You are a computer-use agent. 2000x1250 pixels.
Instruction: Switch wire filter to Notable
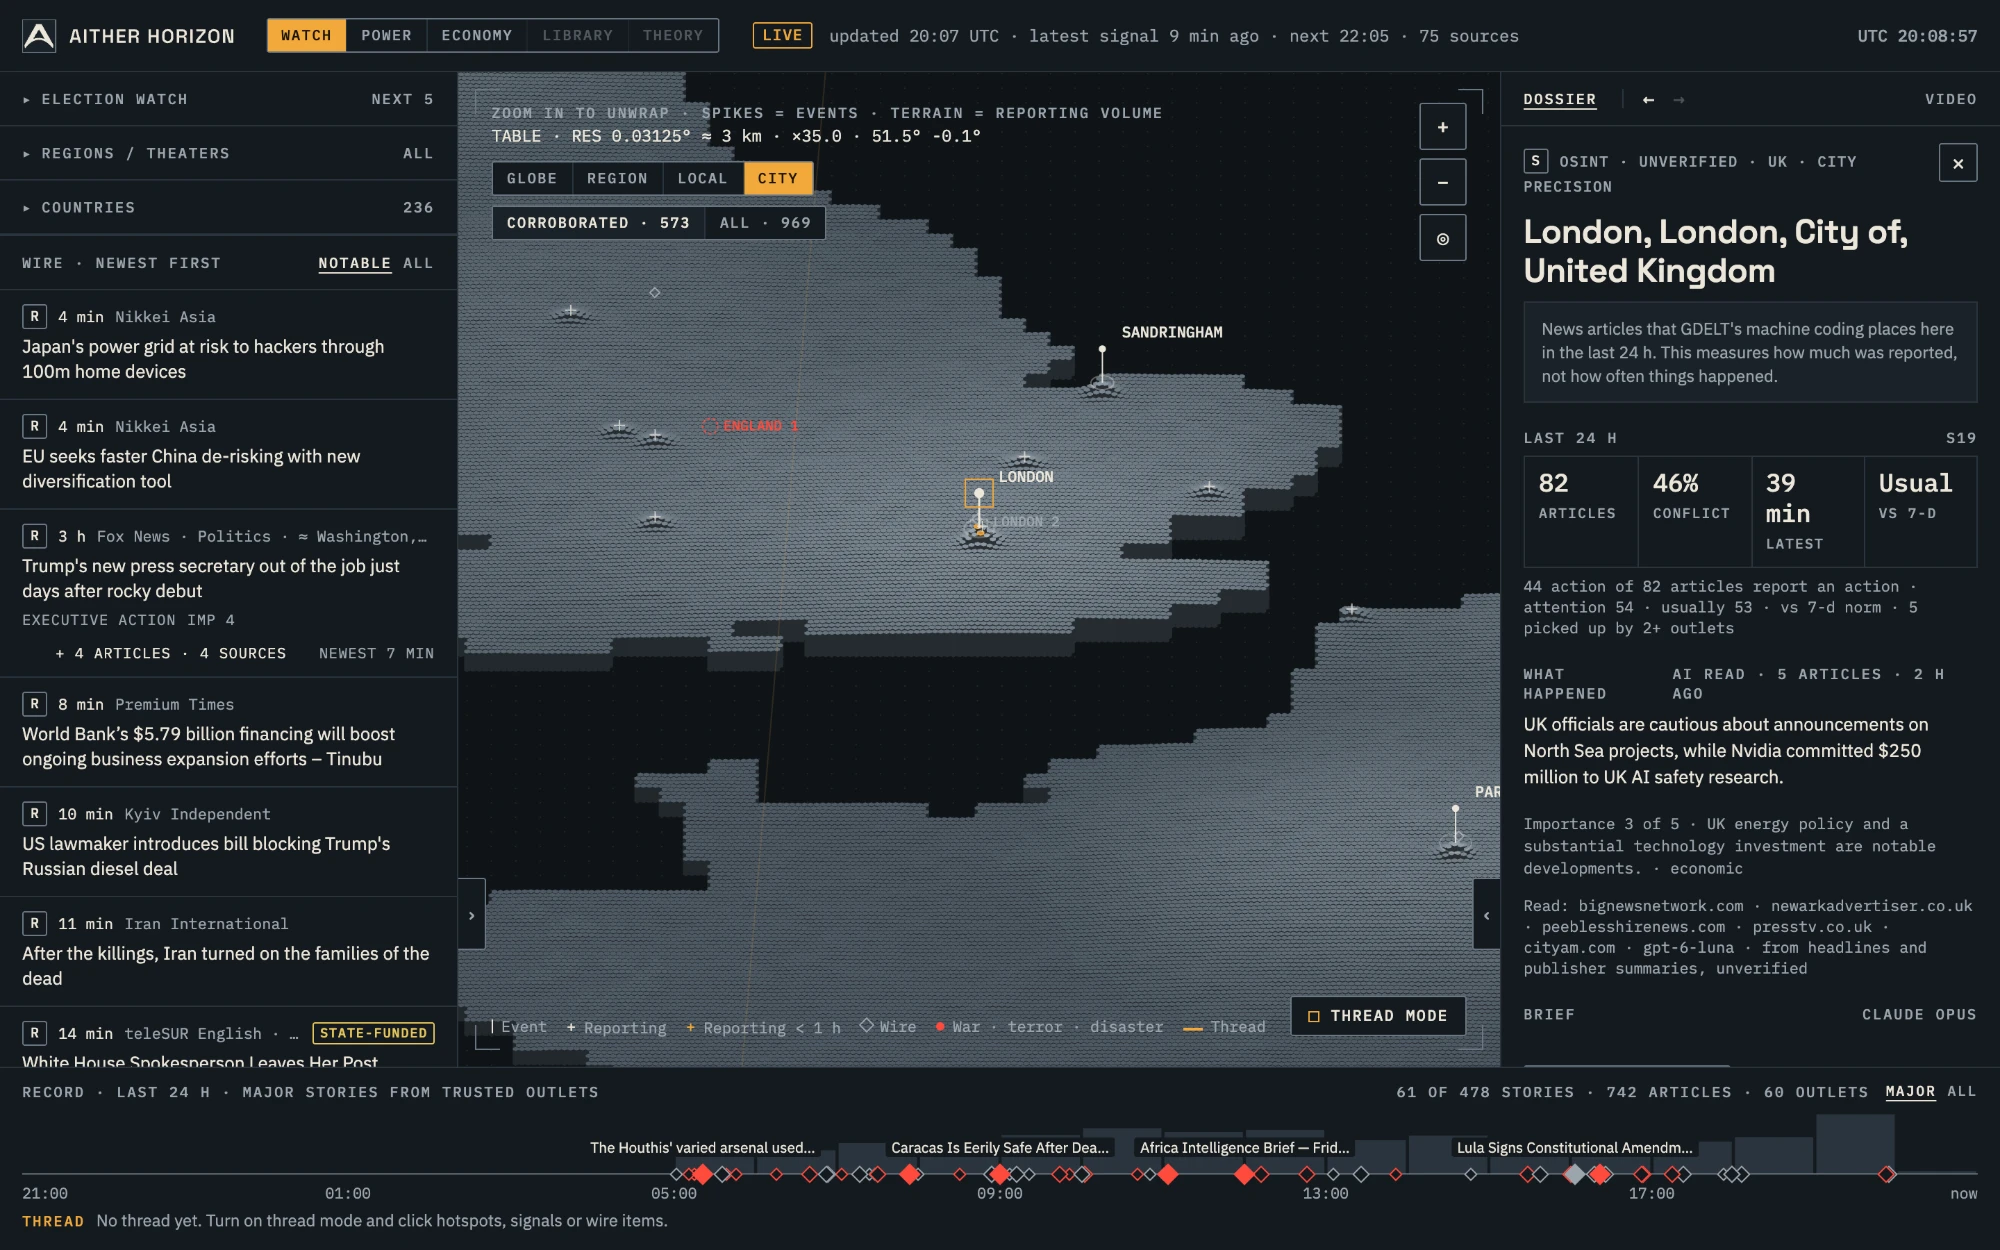click(x=354, y=263)
